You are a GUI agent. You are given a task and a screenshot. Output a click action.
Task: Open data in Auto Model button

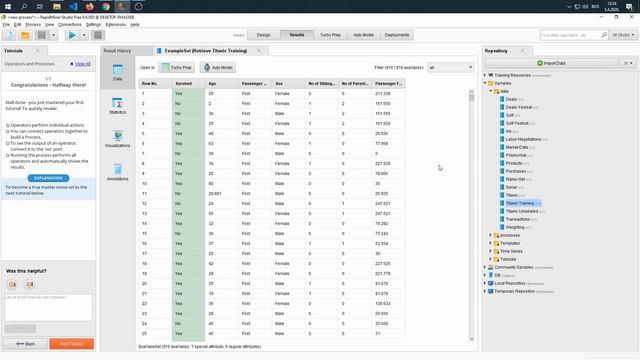coord(218,67)
